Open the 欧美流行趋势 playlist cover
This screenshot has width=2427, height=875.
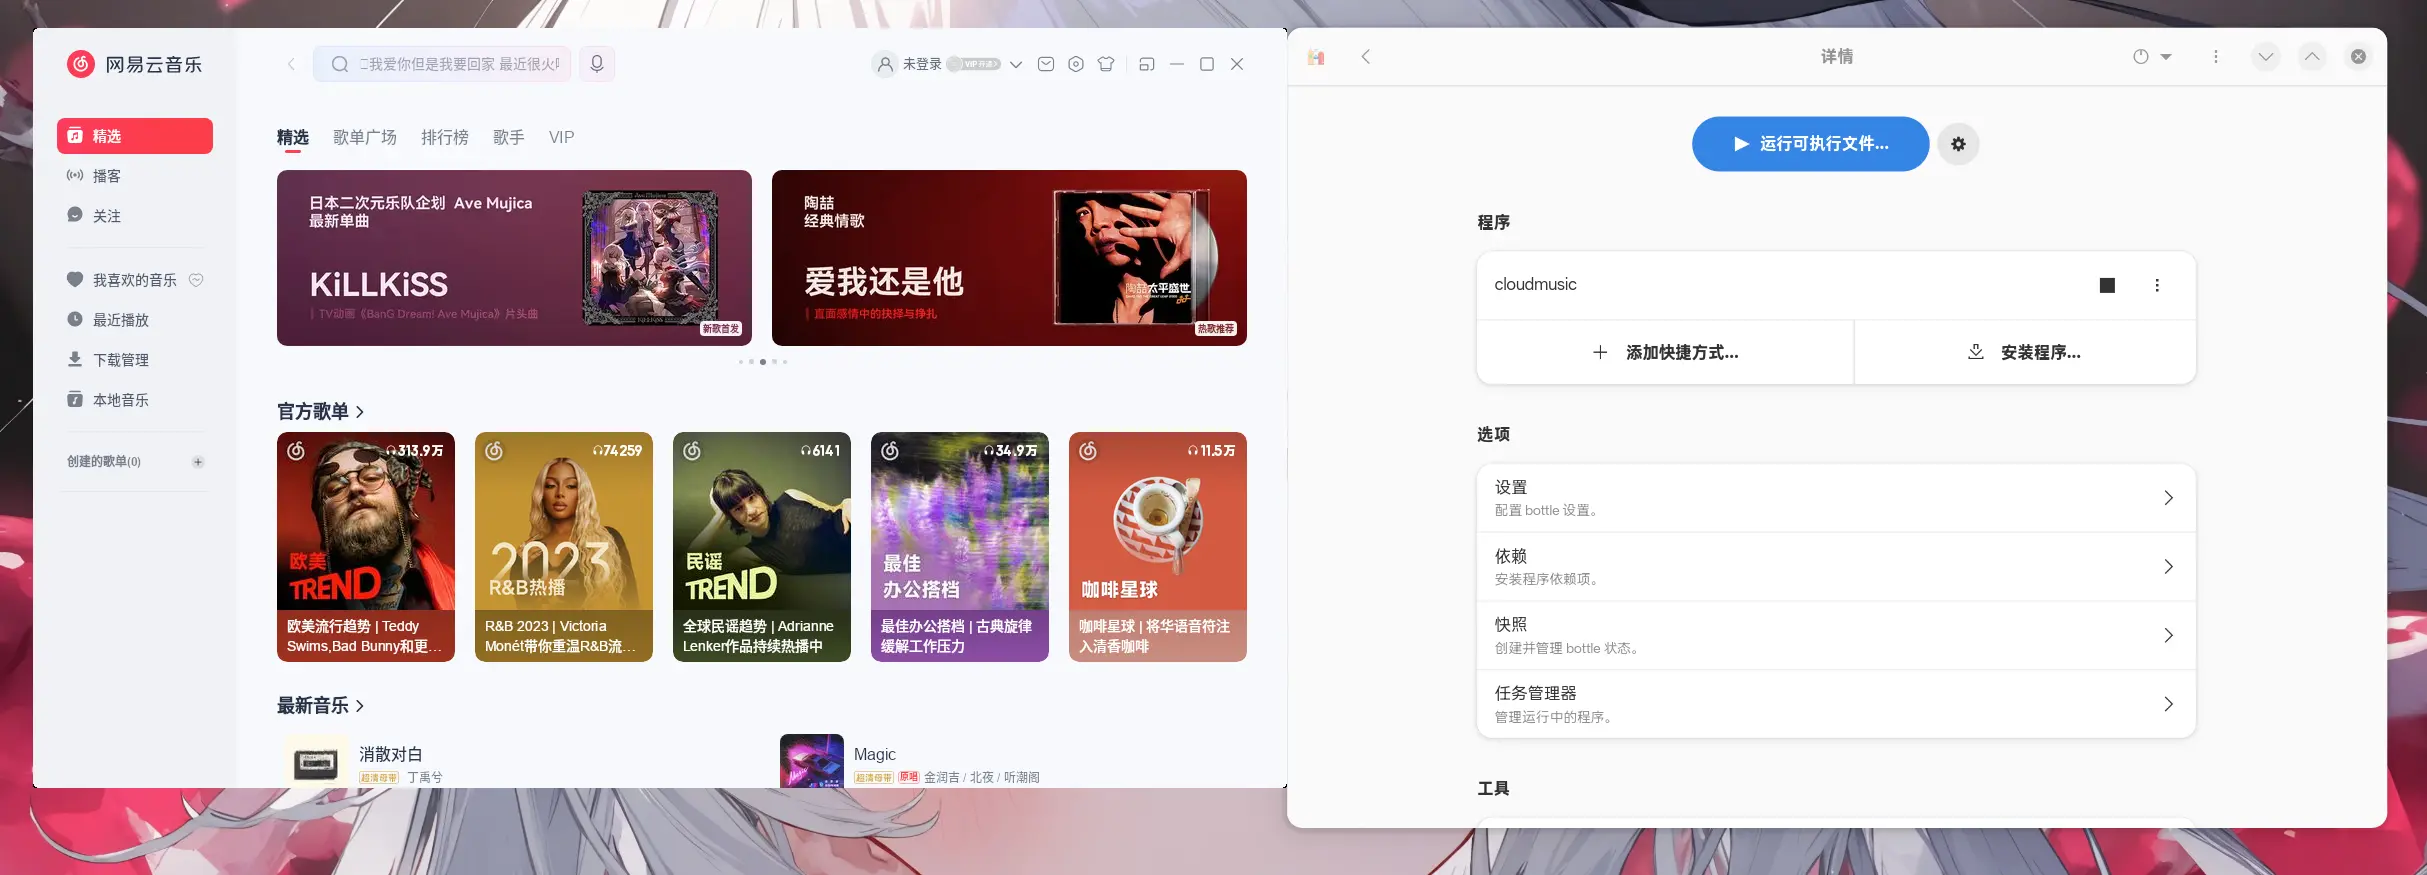coord(366,546)
